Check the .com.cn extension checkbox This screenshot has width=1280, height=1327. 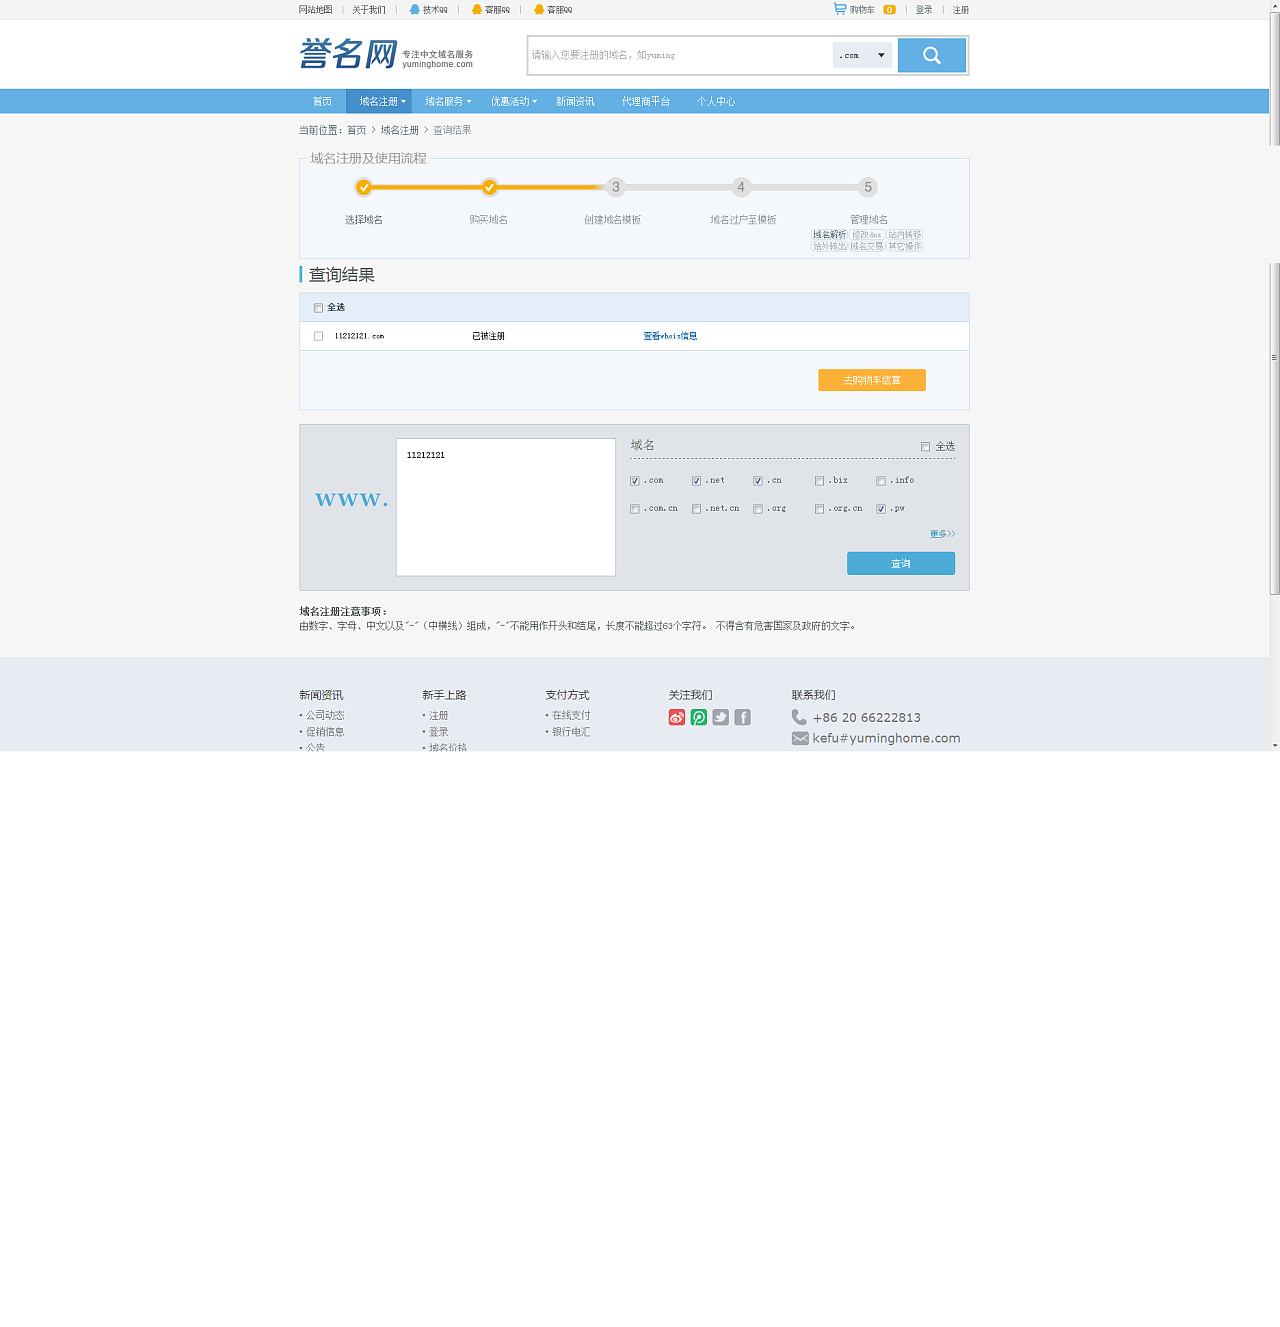[635, 509]
